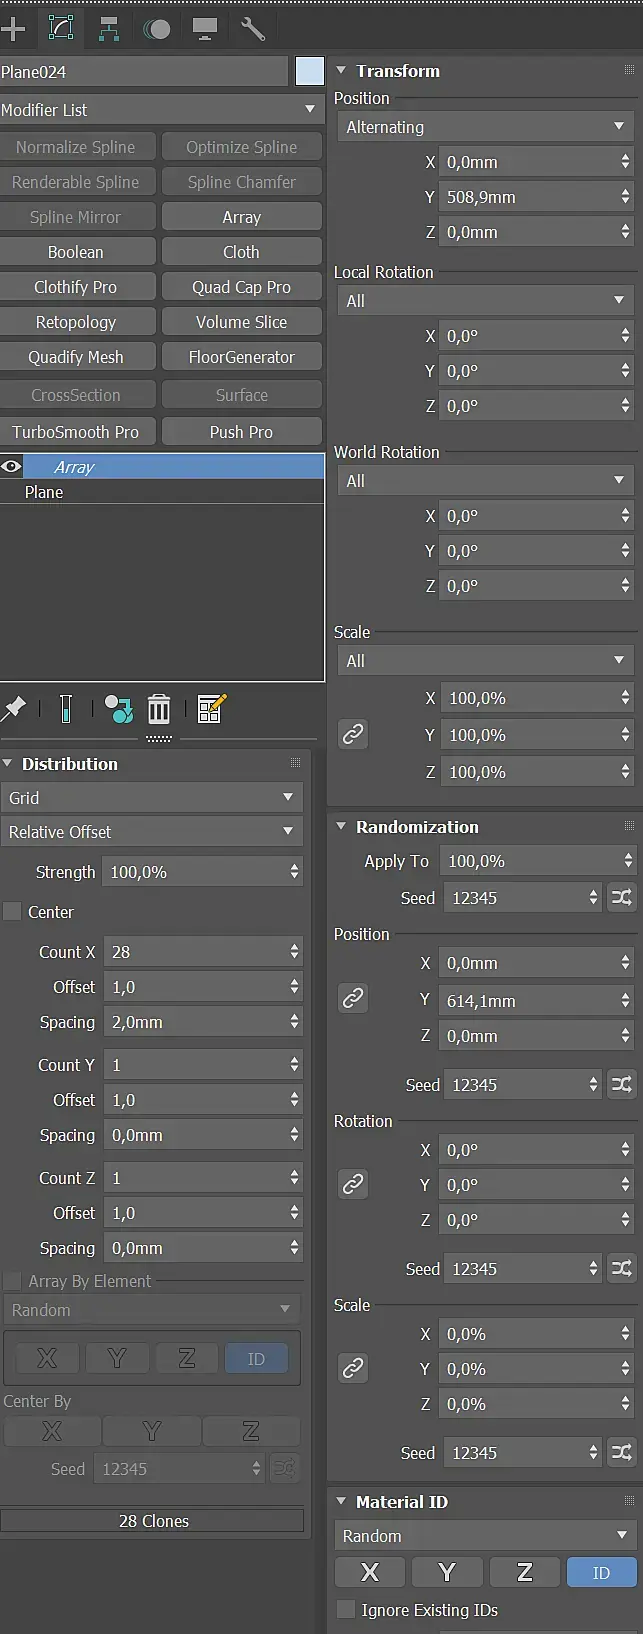Open Configure Modifier Sets icon
Screen dimensions: 643x1634
(211, 709)
